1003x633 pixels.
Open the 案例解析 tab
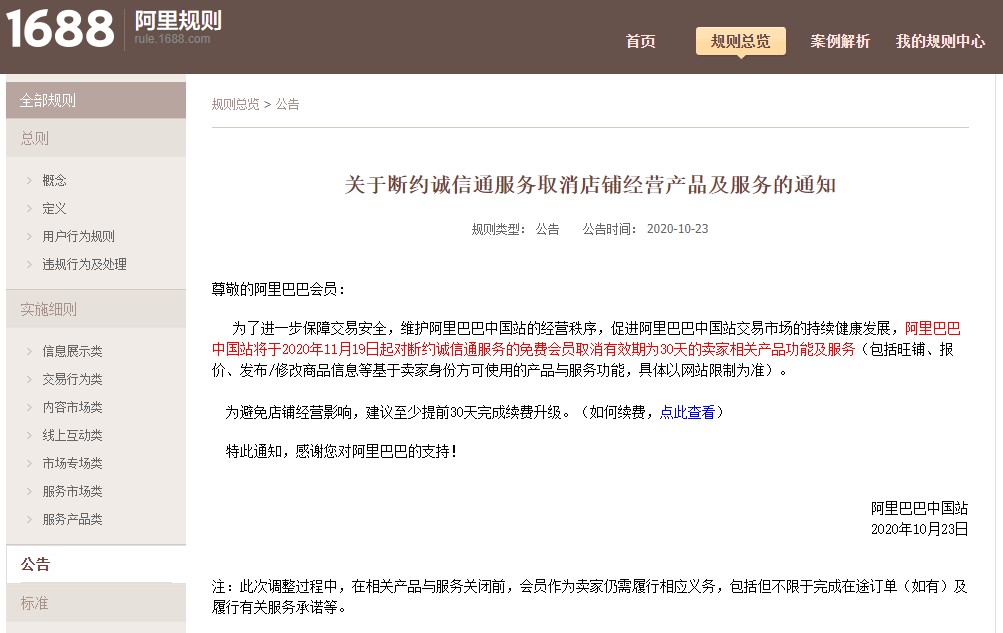pos(840,42)
